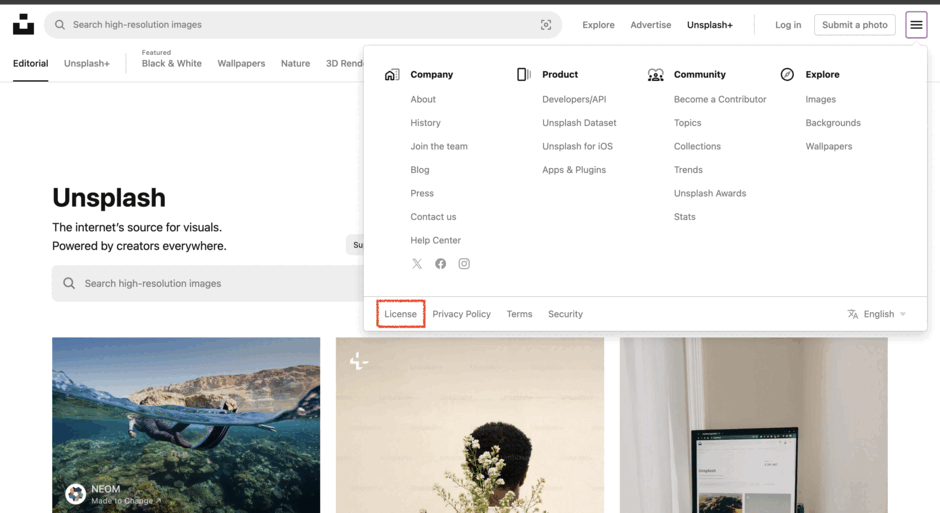This screenshot has width=940, height=513.
Task: Open the Nature topic tab
Action: tap(296, 64)
